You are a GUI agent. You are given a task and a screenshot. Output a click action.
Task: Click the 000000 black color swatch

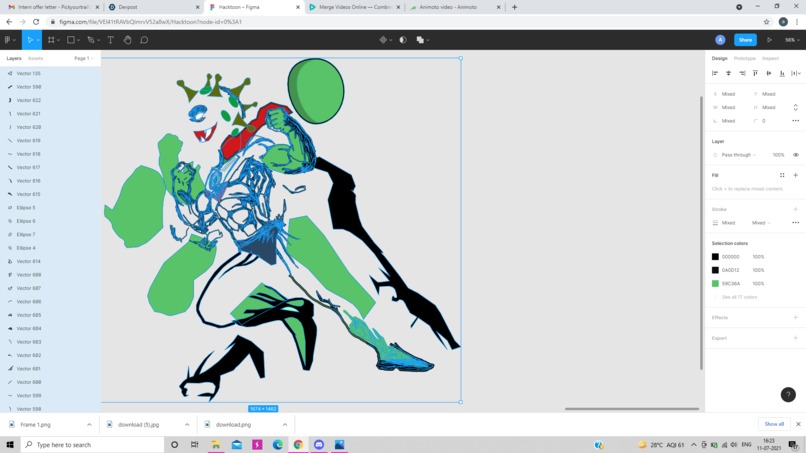(715, 257)
